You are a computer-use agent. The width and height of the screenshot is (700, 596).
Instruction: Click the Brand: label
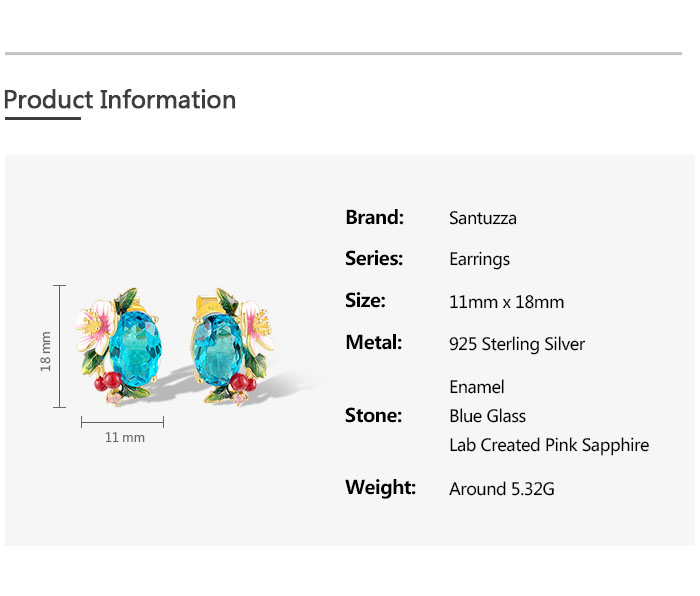click(374, 217)
